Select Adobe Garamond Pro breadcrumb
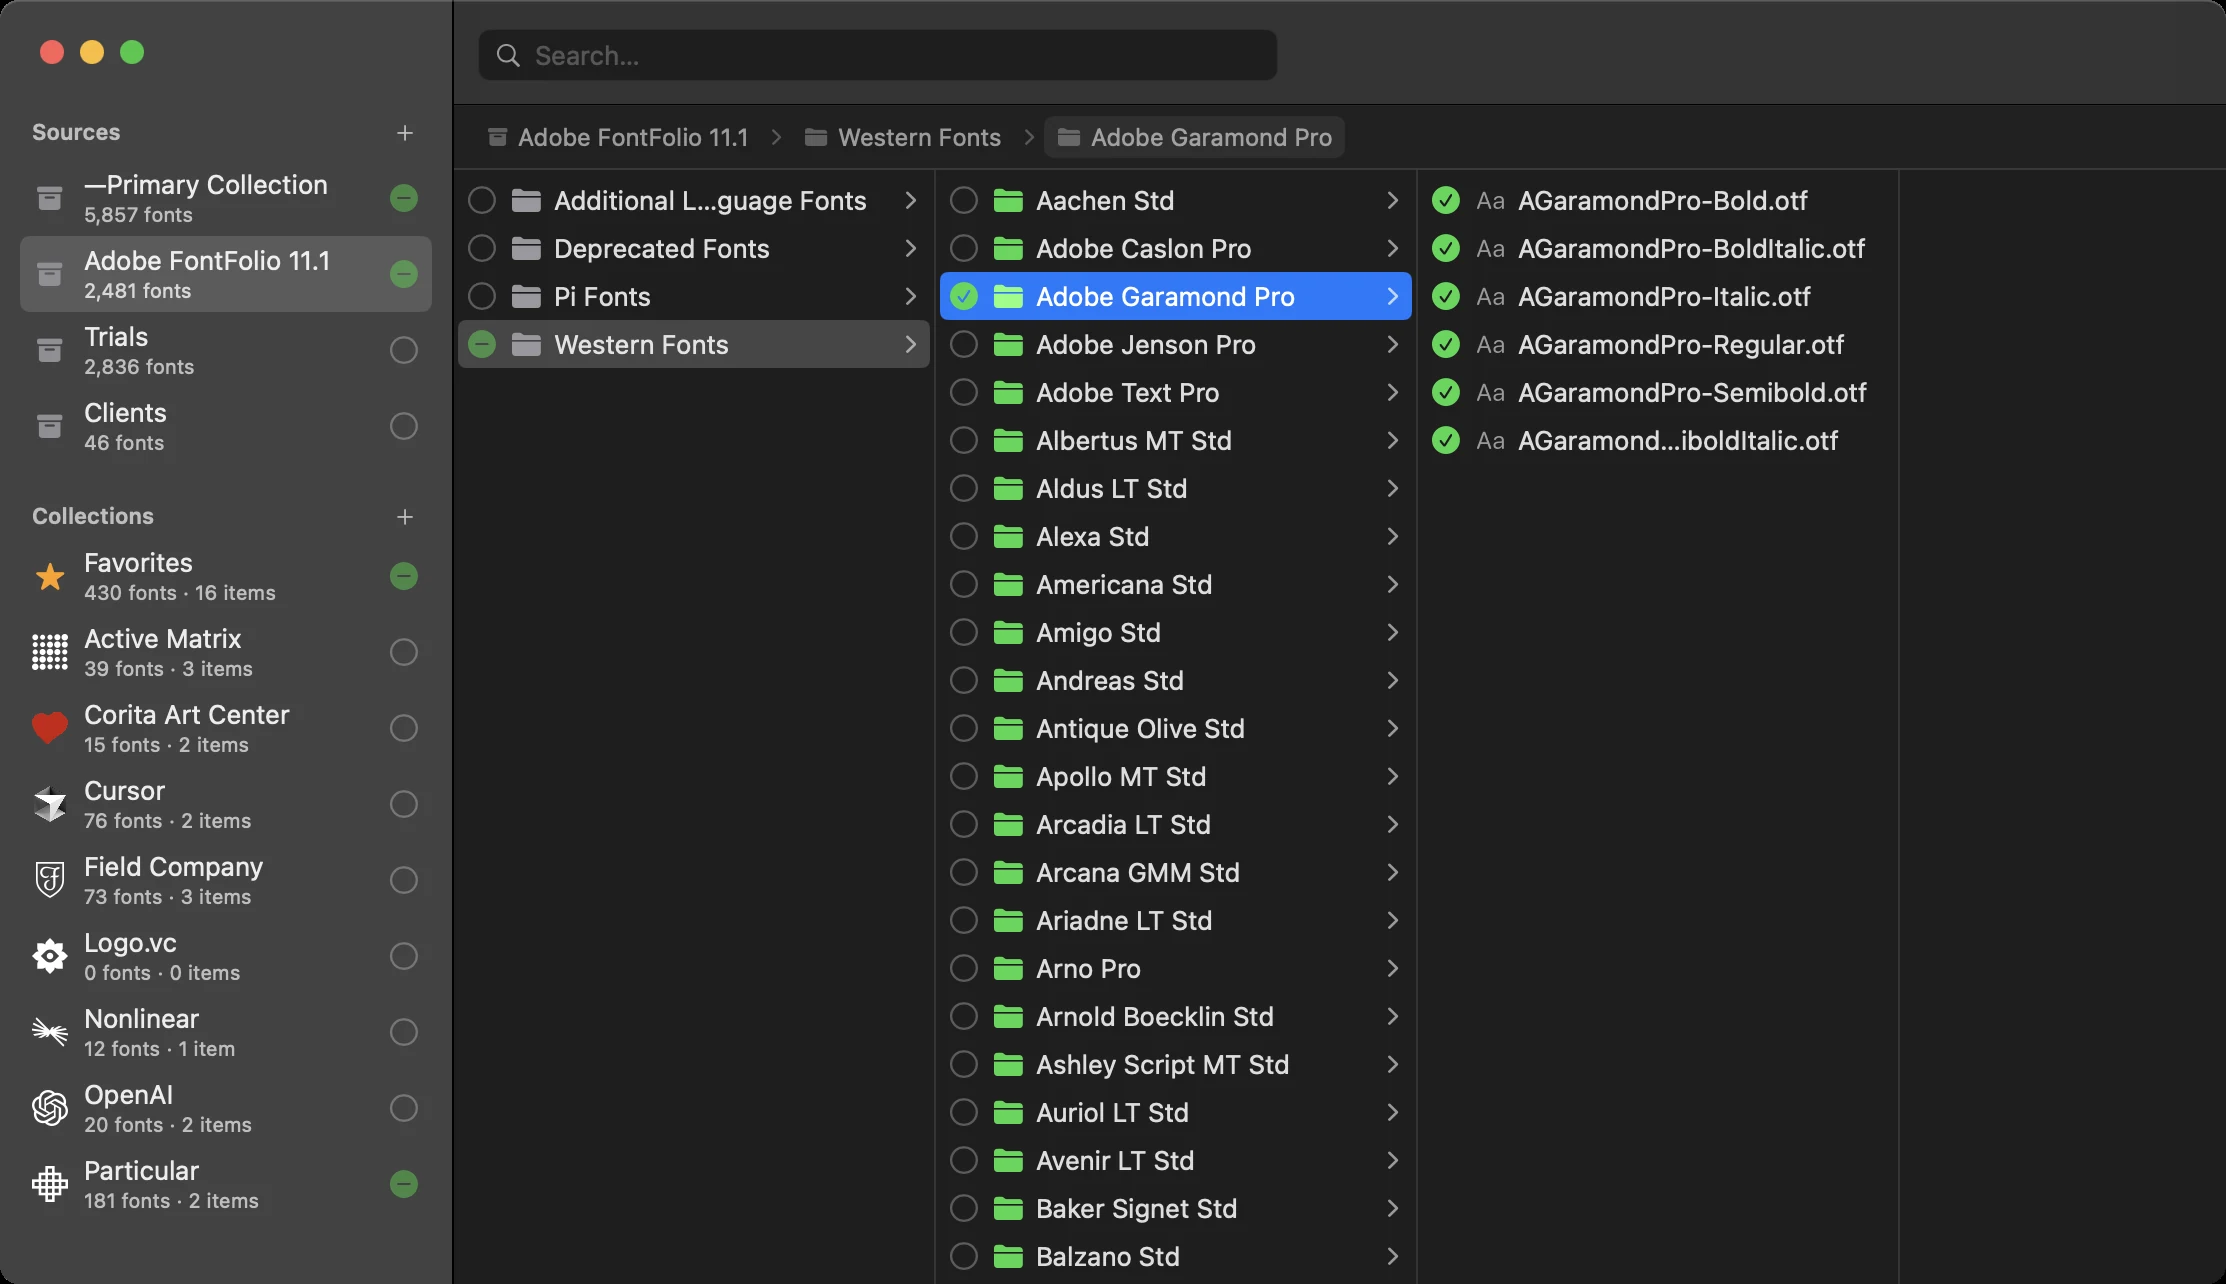Screen dimensions: 2226x1284 coord(1195,138)
